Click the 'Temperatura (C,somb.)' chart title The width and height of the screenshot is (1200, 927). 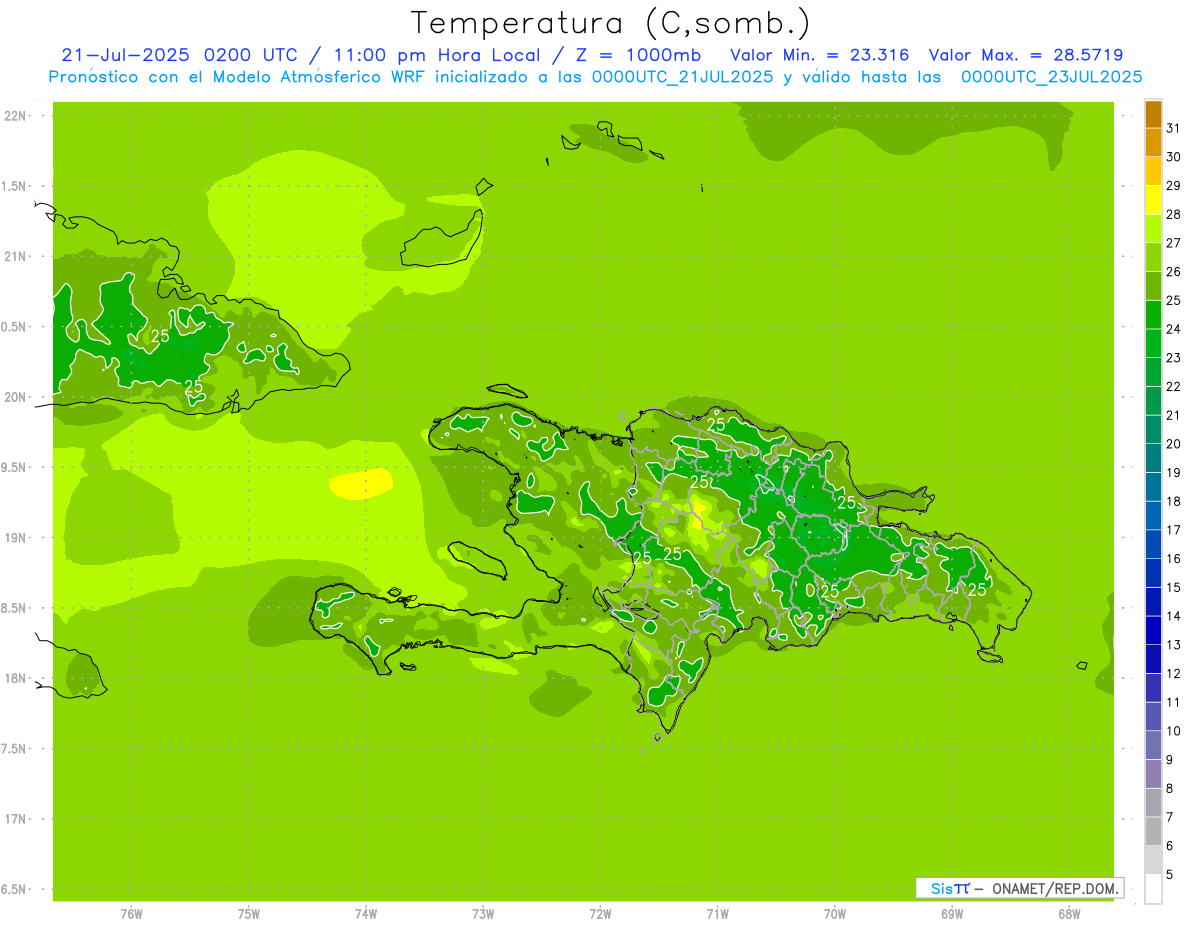[611, 23]
